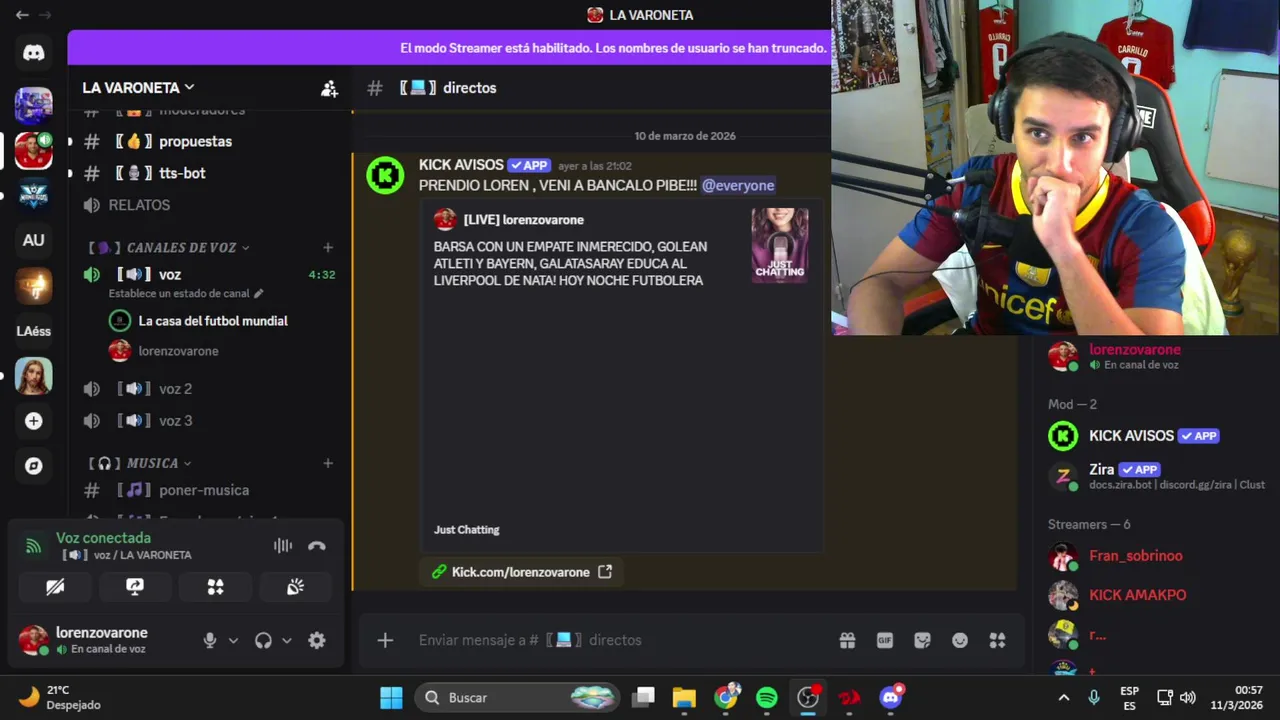Collapse CANALES DE VOZ category

(169, 247)
